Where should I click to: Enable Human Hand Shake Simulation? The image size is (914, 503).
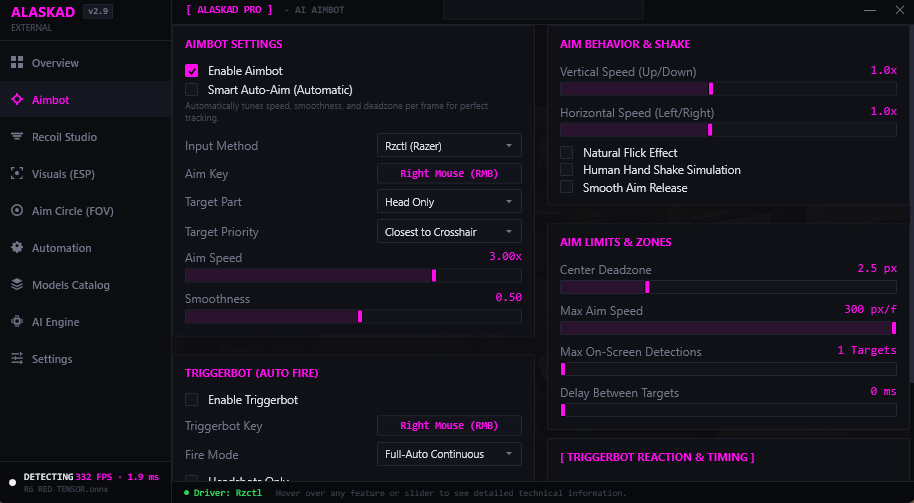[567, 170]
